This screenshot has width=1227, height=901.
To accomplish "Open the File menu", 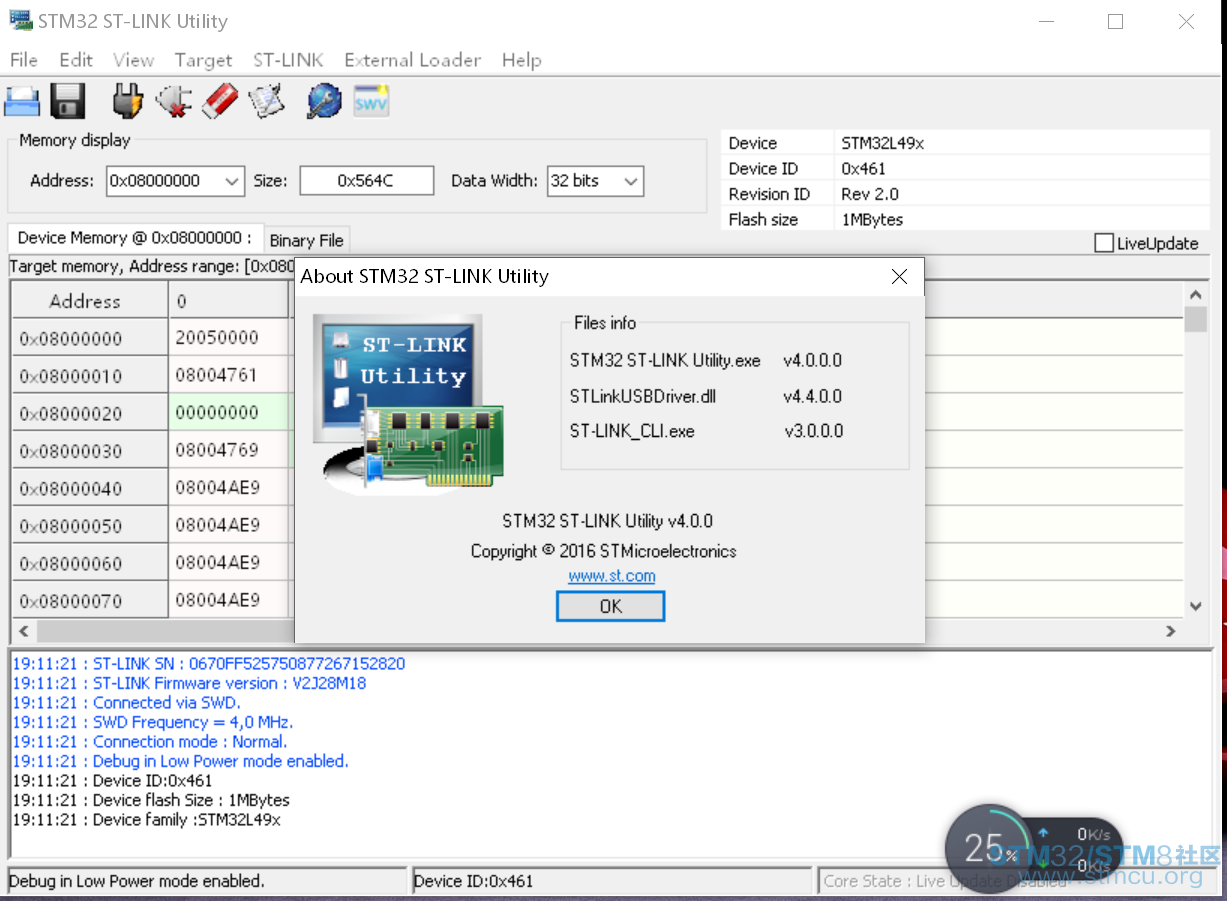I will tap(23, 60).
